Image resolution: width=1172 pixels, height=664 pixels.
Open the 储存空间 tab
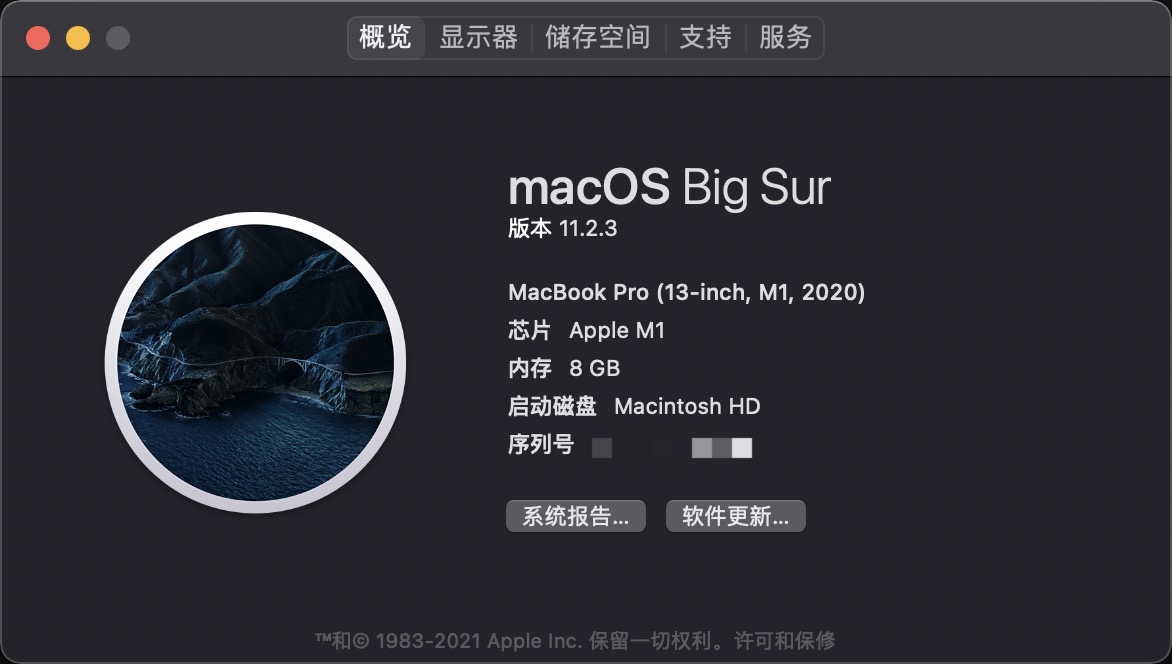coord(597,37)
